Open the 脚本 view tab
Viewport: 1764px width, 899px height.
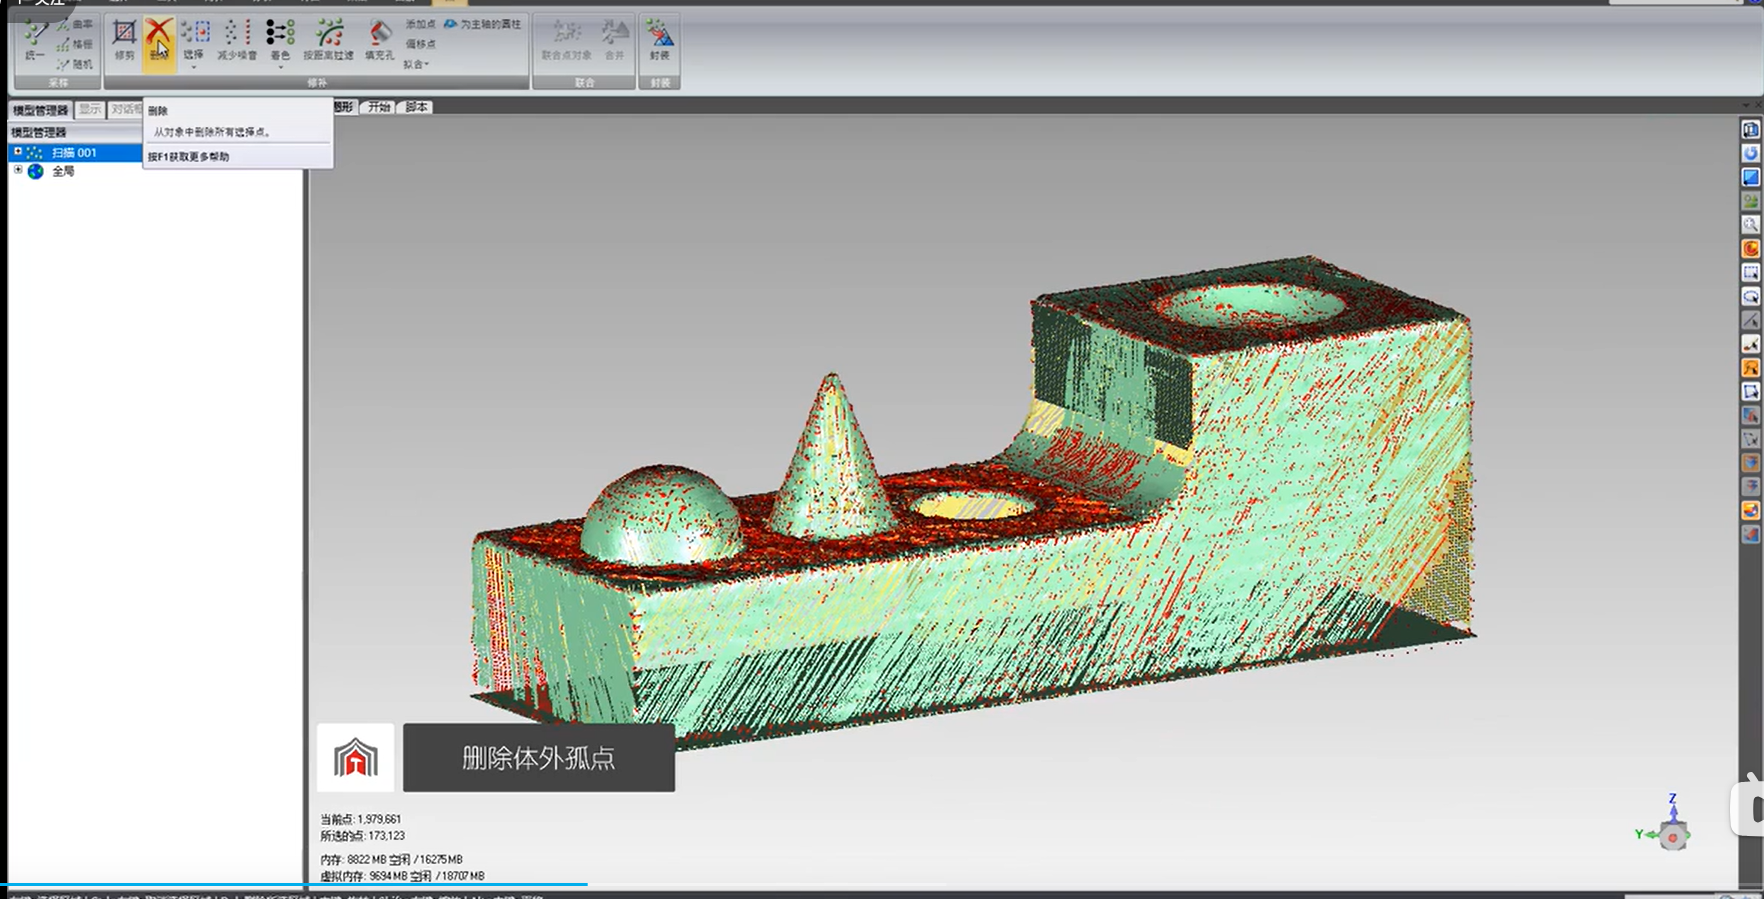pyautogui.click(x=416, y=107)
